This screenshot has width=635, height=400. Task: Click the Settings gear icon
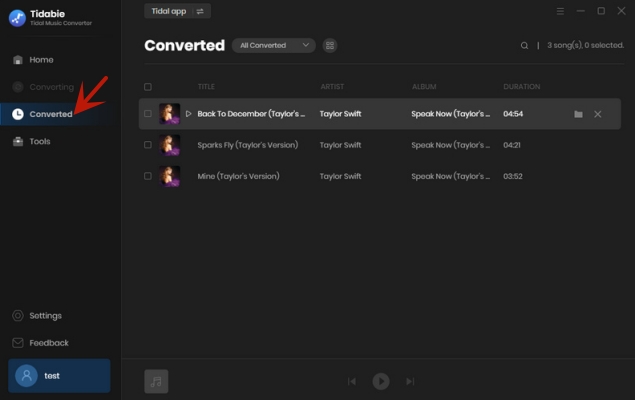click(17, 316)
